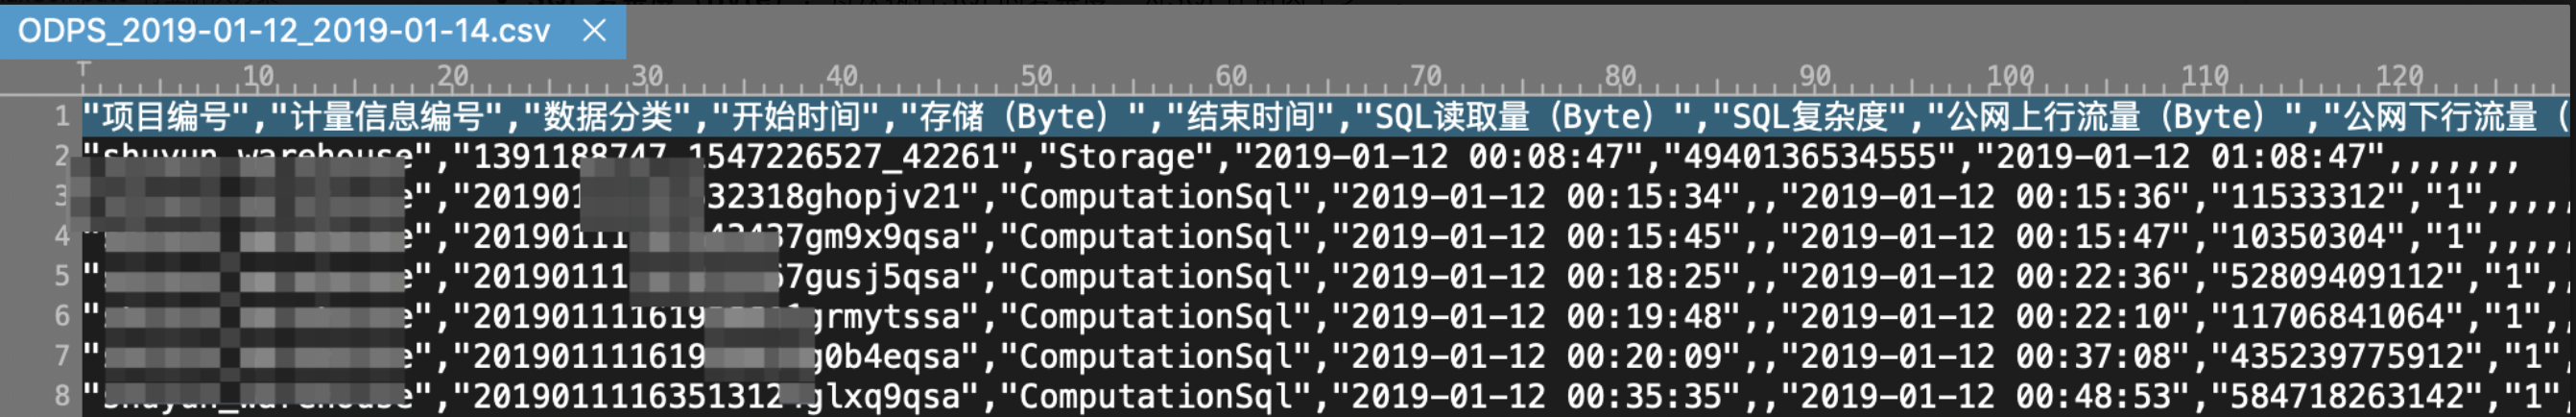Click the "结束时间" header field

tap(1250, 117)
